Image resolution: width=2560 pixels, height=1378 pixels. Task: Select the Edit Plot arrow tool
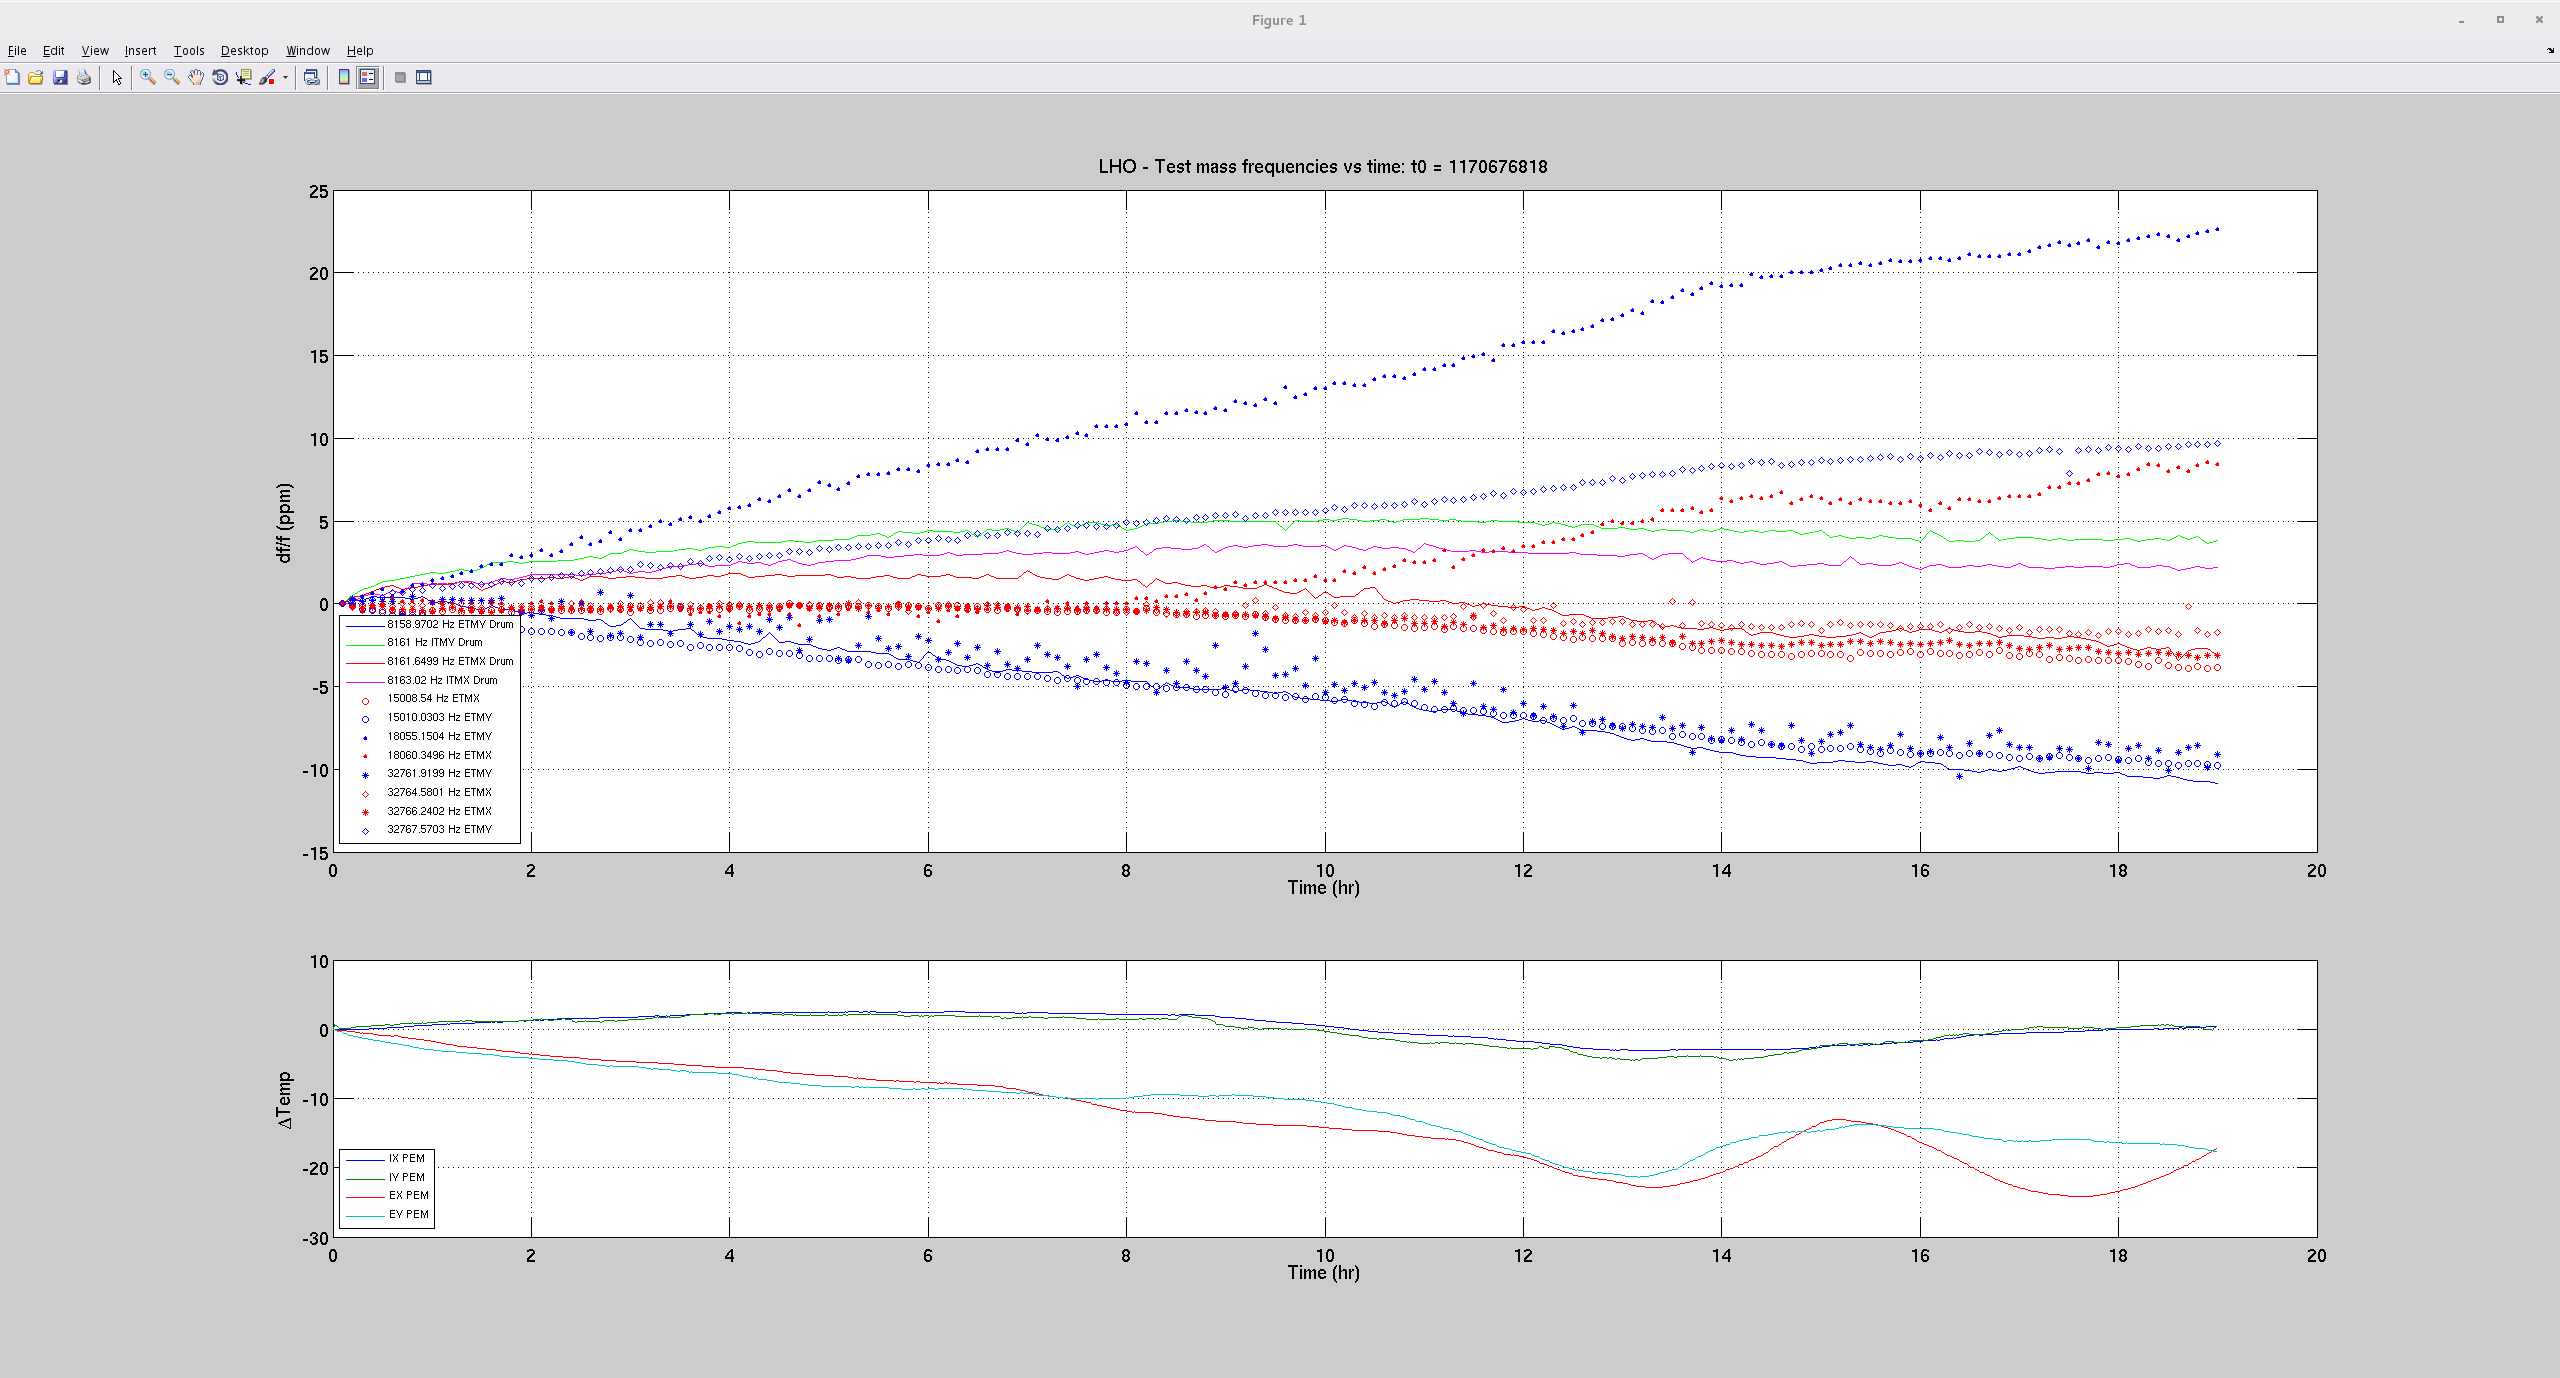[117, 77]
